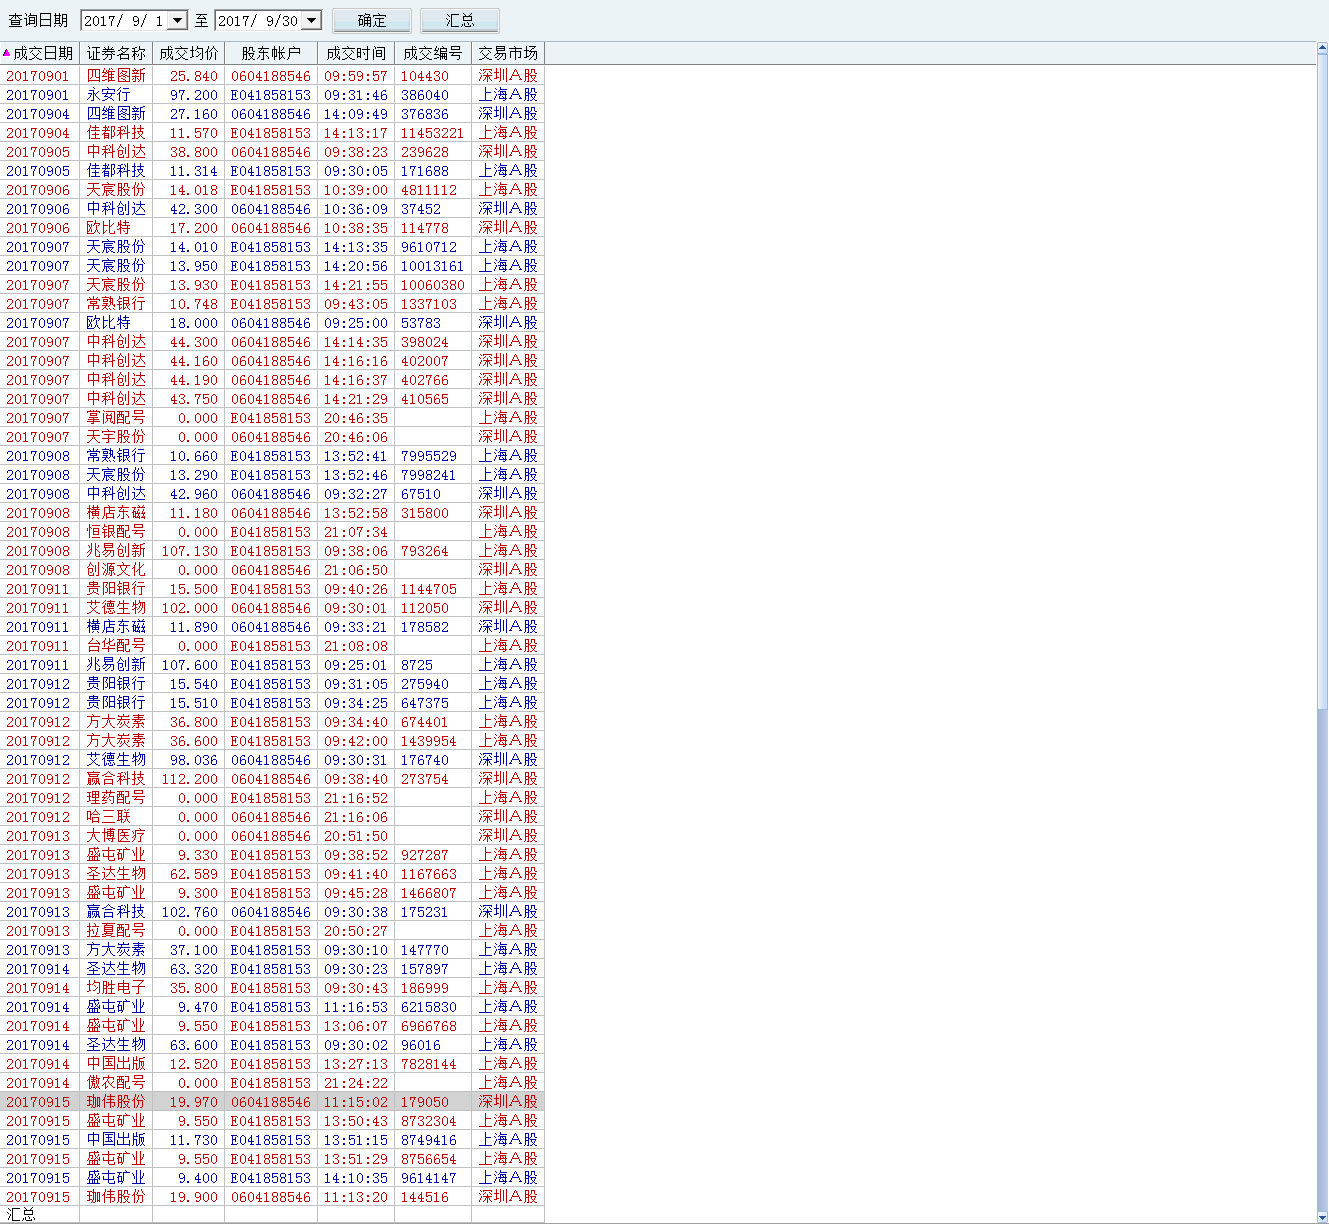The width and height of the screenshot is (1329, 1224).
Task: Click the 确定 button
Action: click(371, 21)
